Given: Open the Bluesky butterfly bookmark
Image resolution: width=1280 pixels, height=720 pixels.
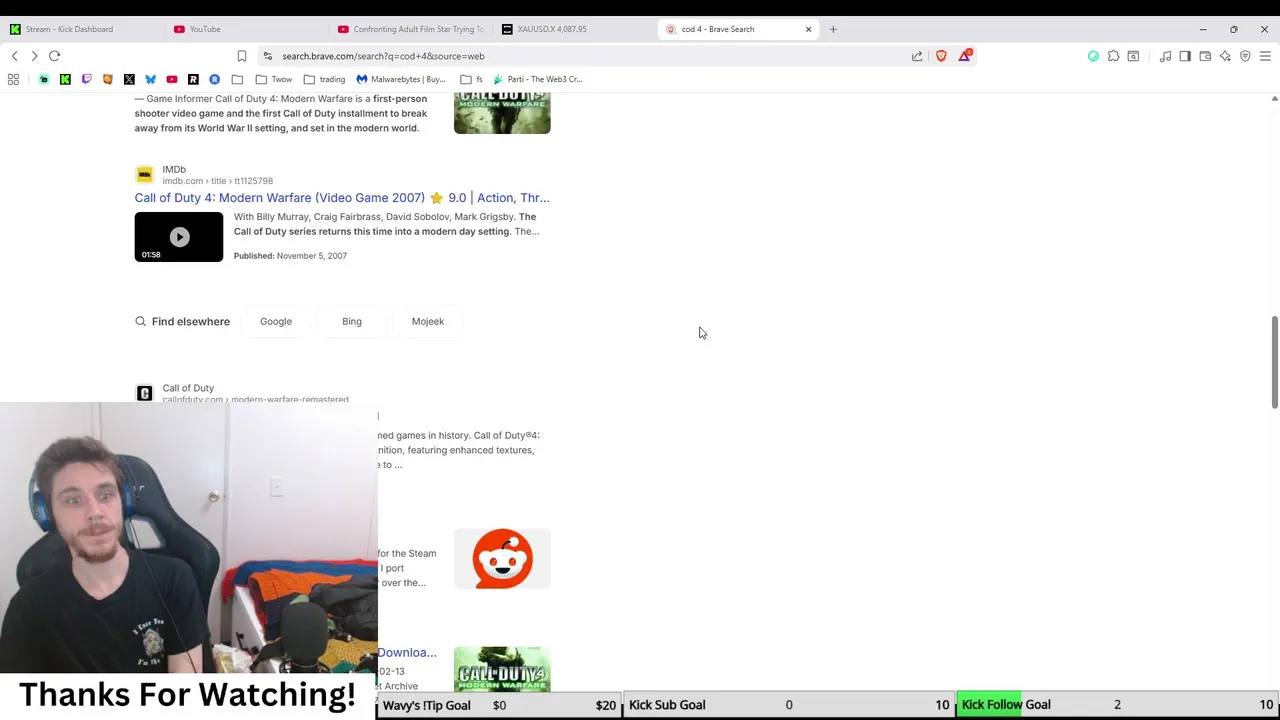Looking at the screenshot, I should coord(150,79).
